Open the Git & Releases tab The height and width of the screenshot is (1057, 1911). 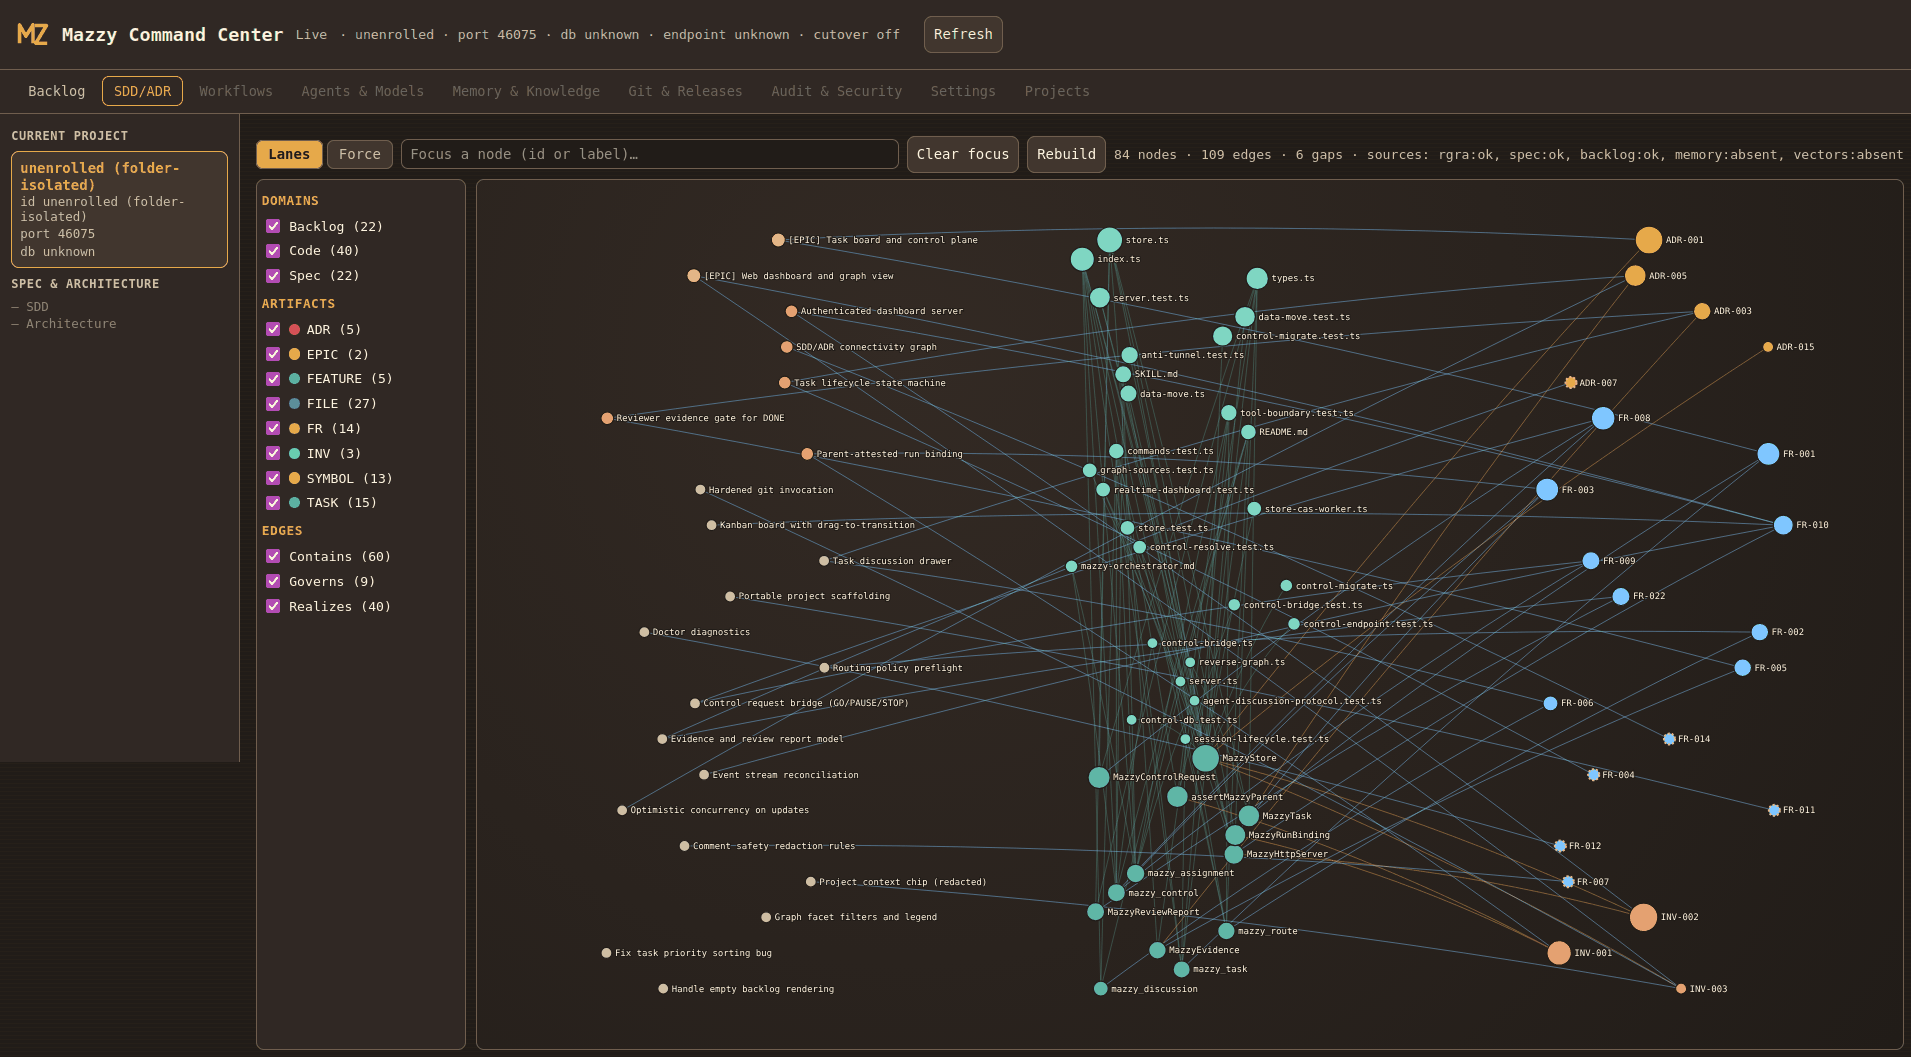(x=685, y=91)
